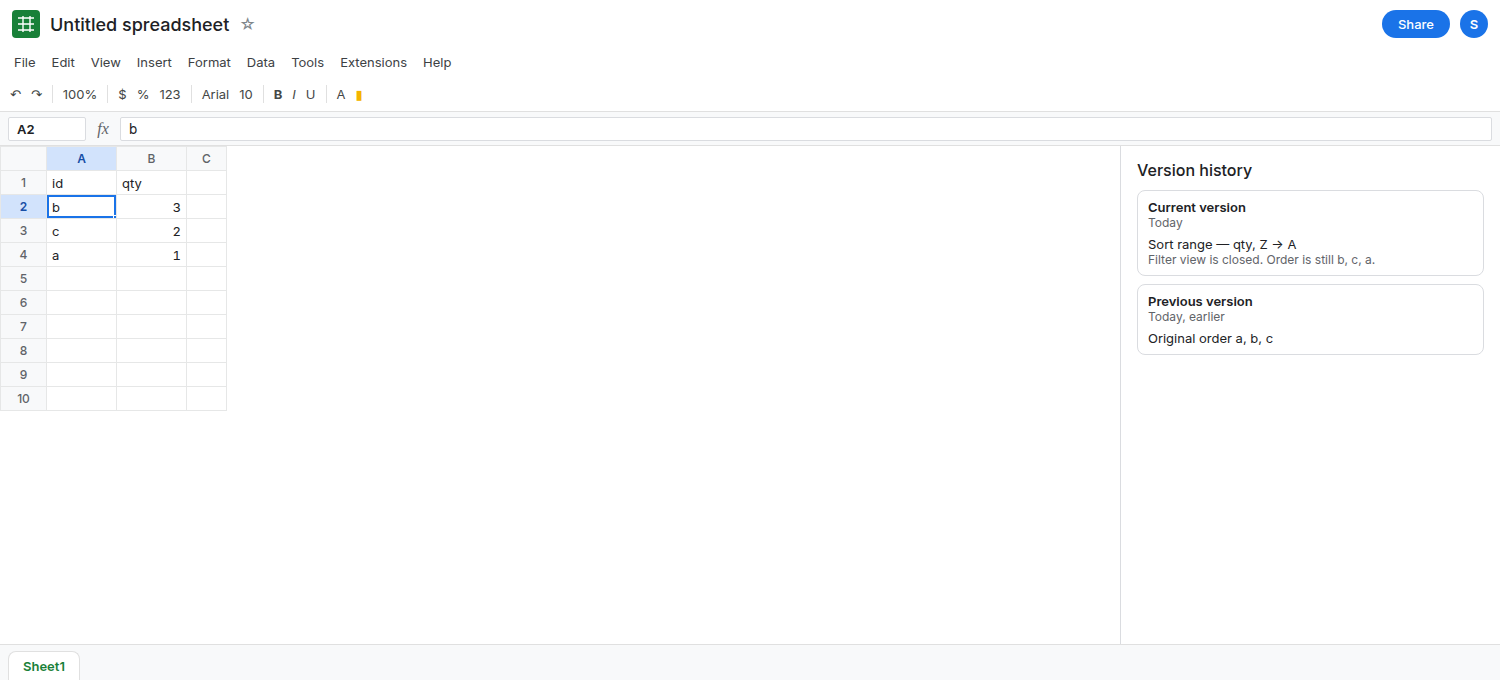Click cell containing id
Viewport: 1500px width, 680px height.
click(81, 183)
